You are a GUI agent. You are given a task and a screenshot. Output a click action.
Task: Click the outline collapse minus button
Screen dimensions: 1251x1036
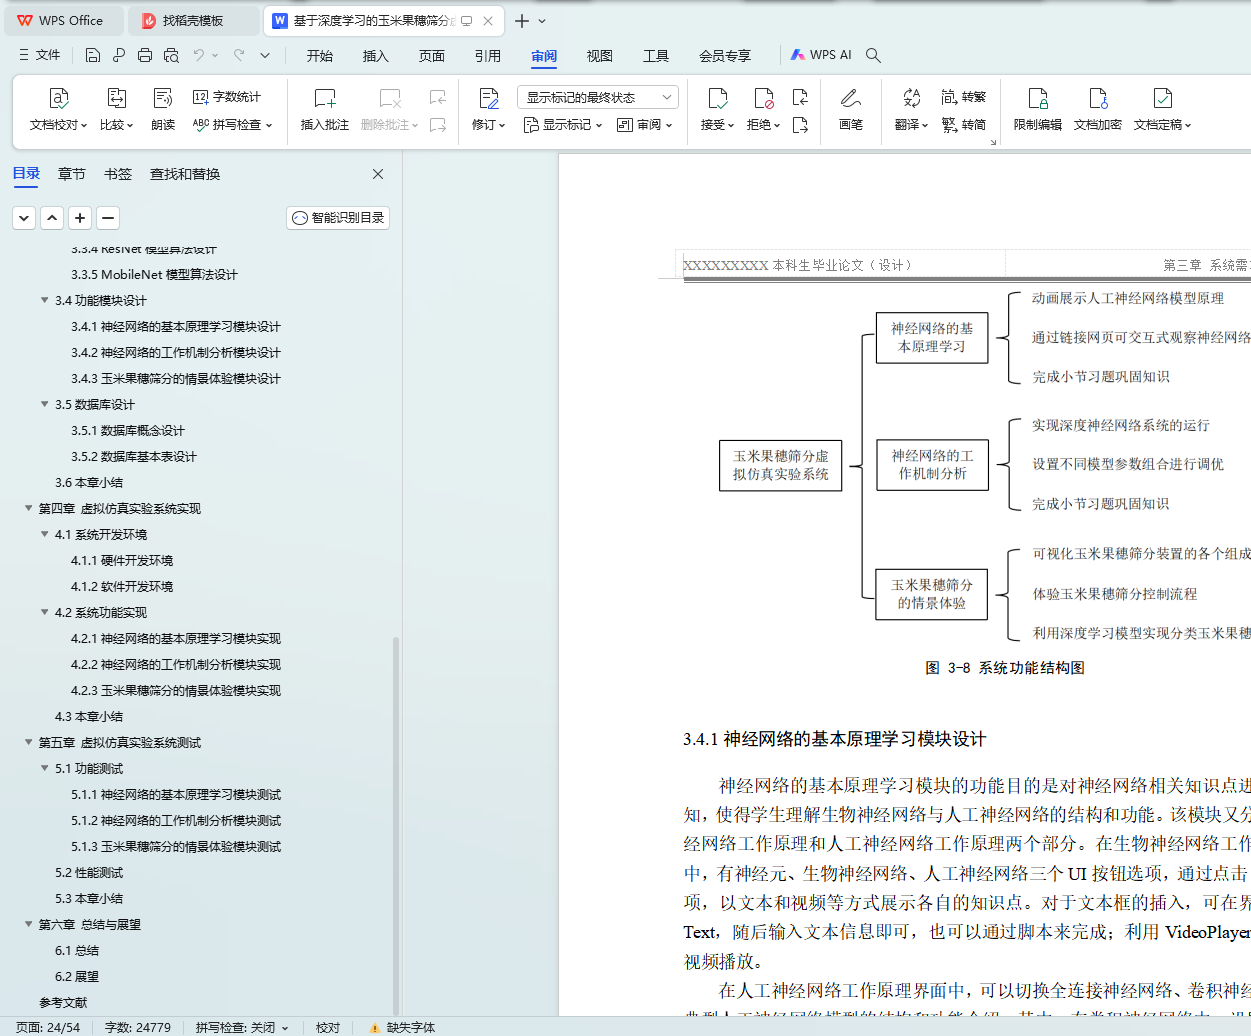[x=108, y=218]
